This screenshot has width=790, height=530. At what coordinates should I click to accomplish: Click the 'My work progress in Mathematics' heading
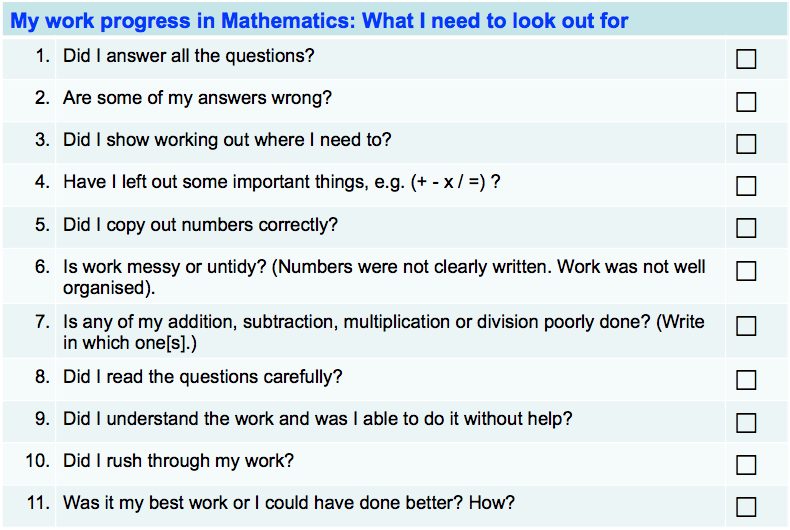point(319,20)
